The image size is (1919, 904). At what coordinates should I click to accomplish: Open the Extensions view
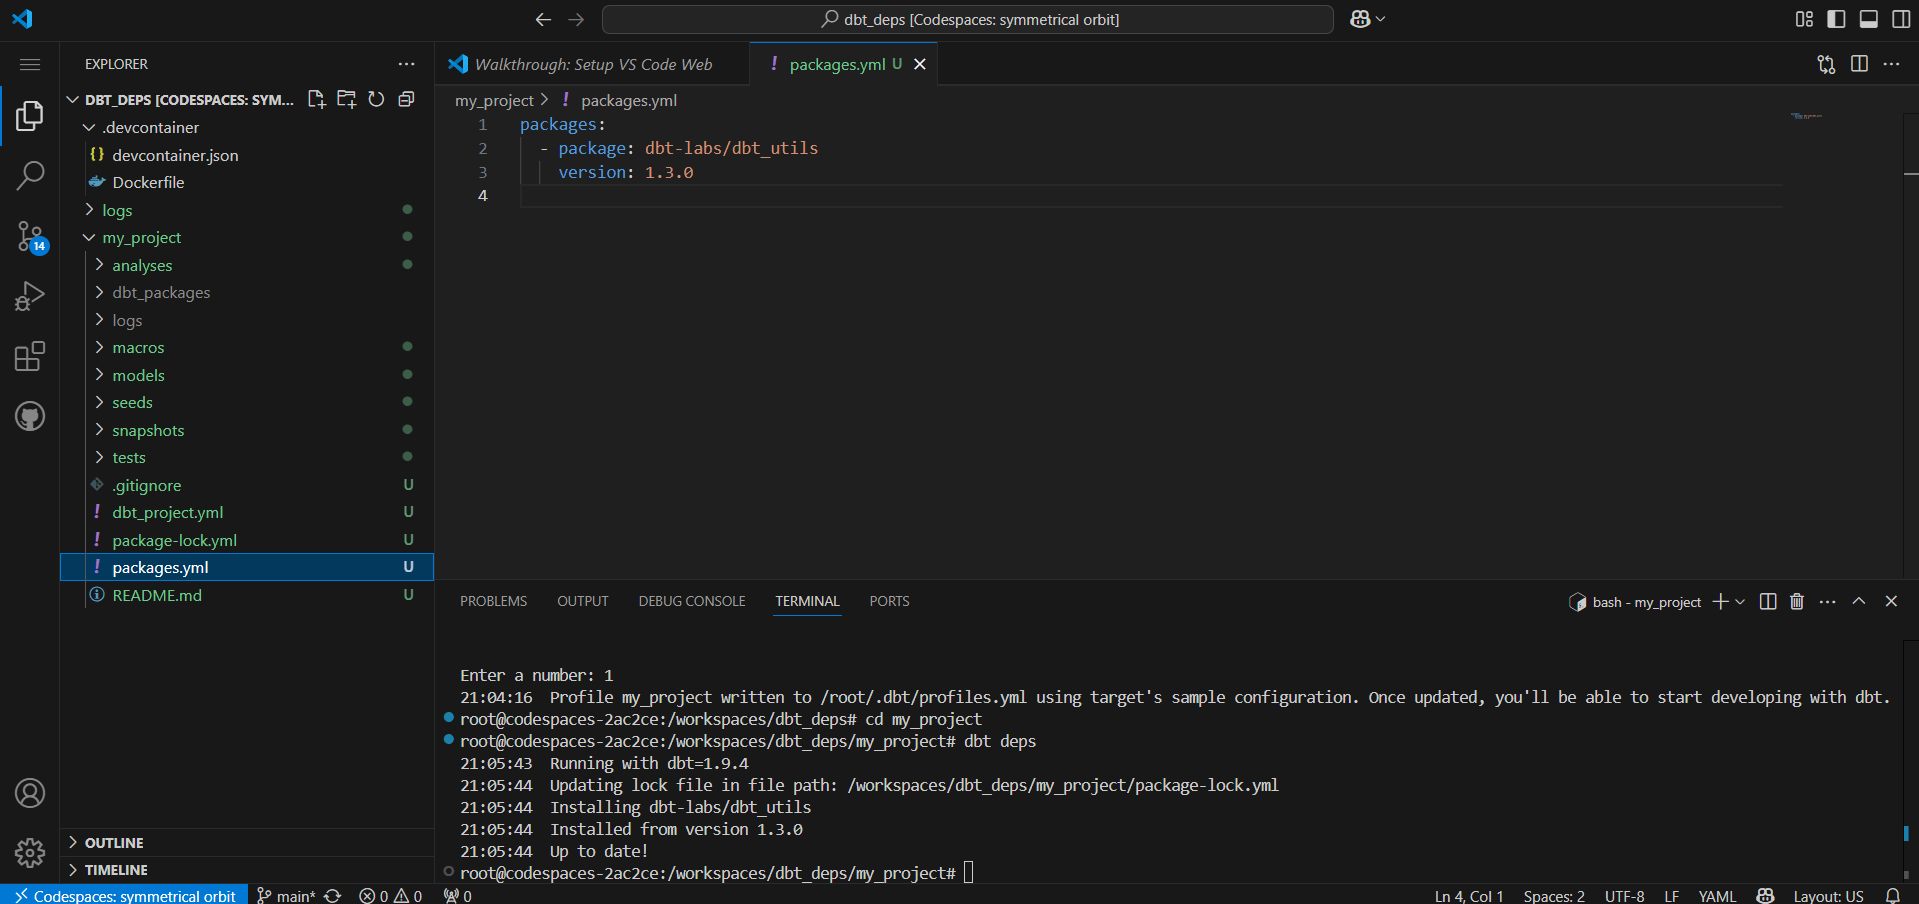(x=30, y=357)
